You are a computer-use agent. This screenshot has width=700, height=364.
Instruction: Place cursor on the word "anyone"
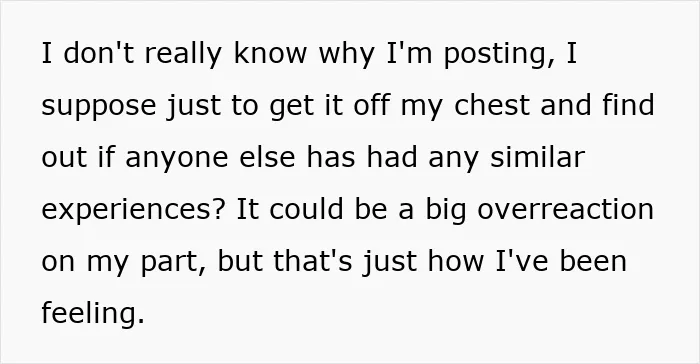coord(177,158)
